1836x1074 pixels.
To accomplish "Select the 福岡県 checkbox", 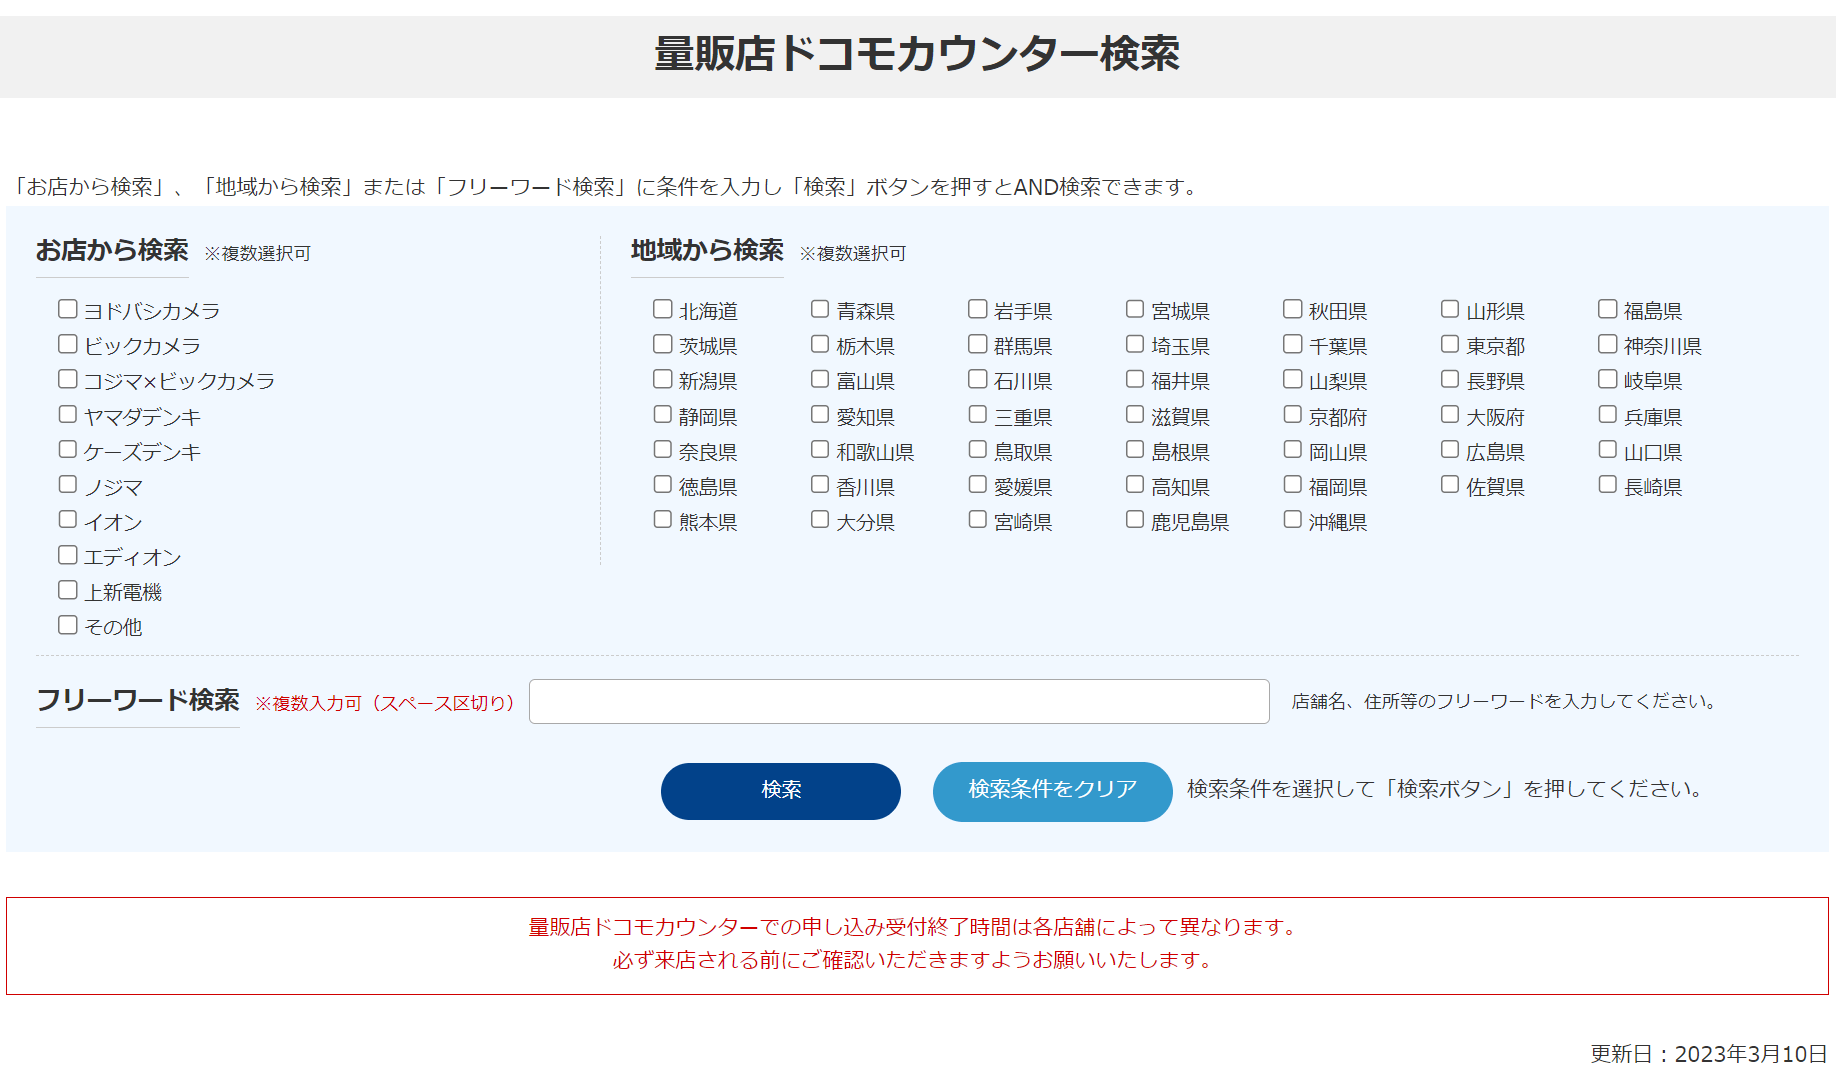I will [1293, 484].
